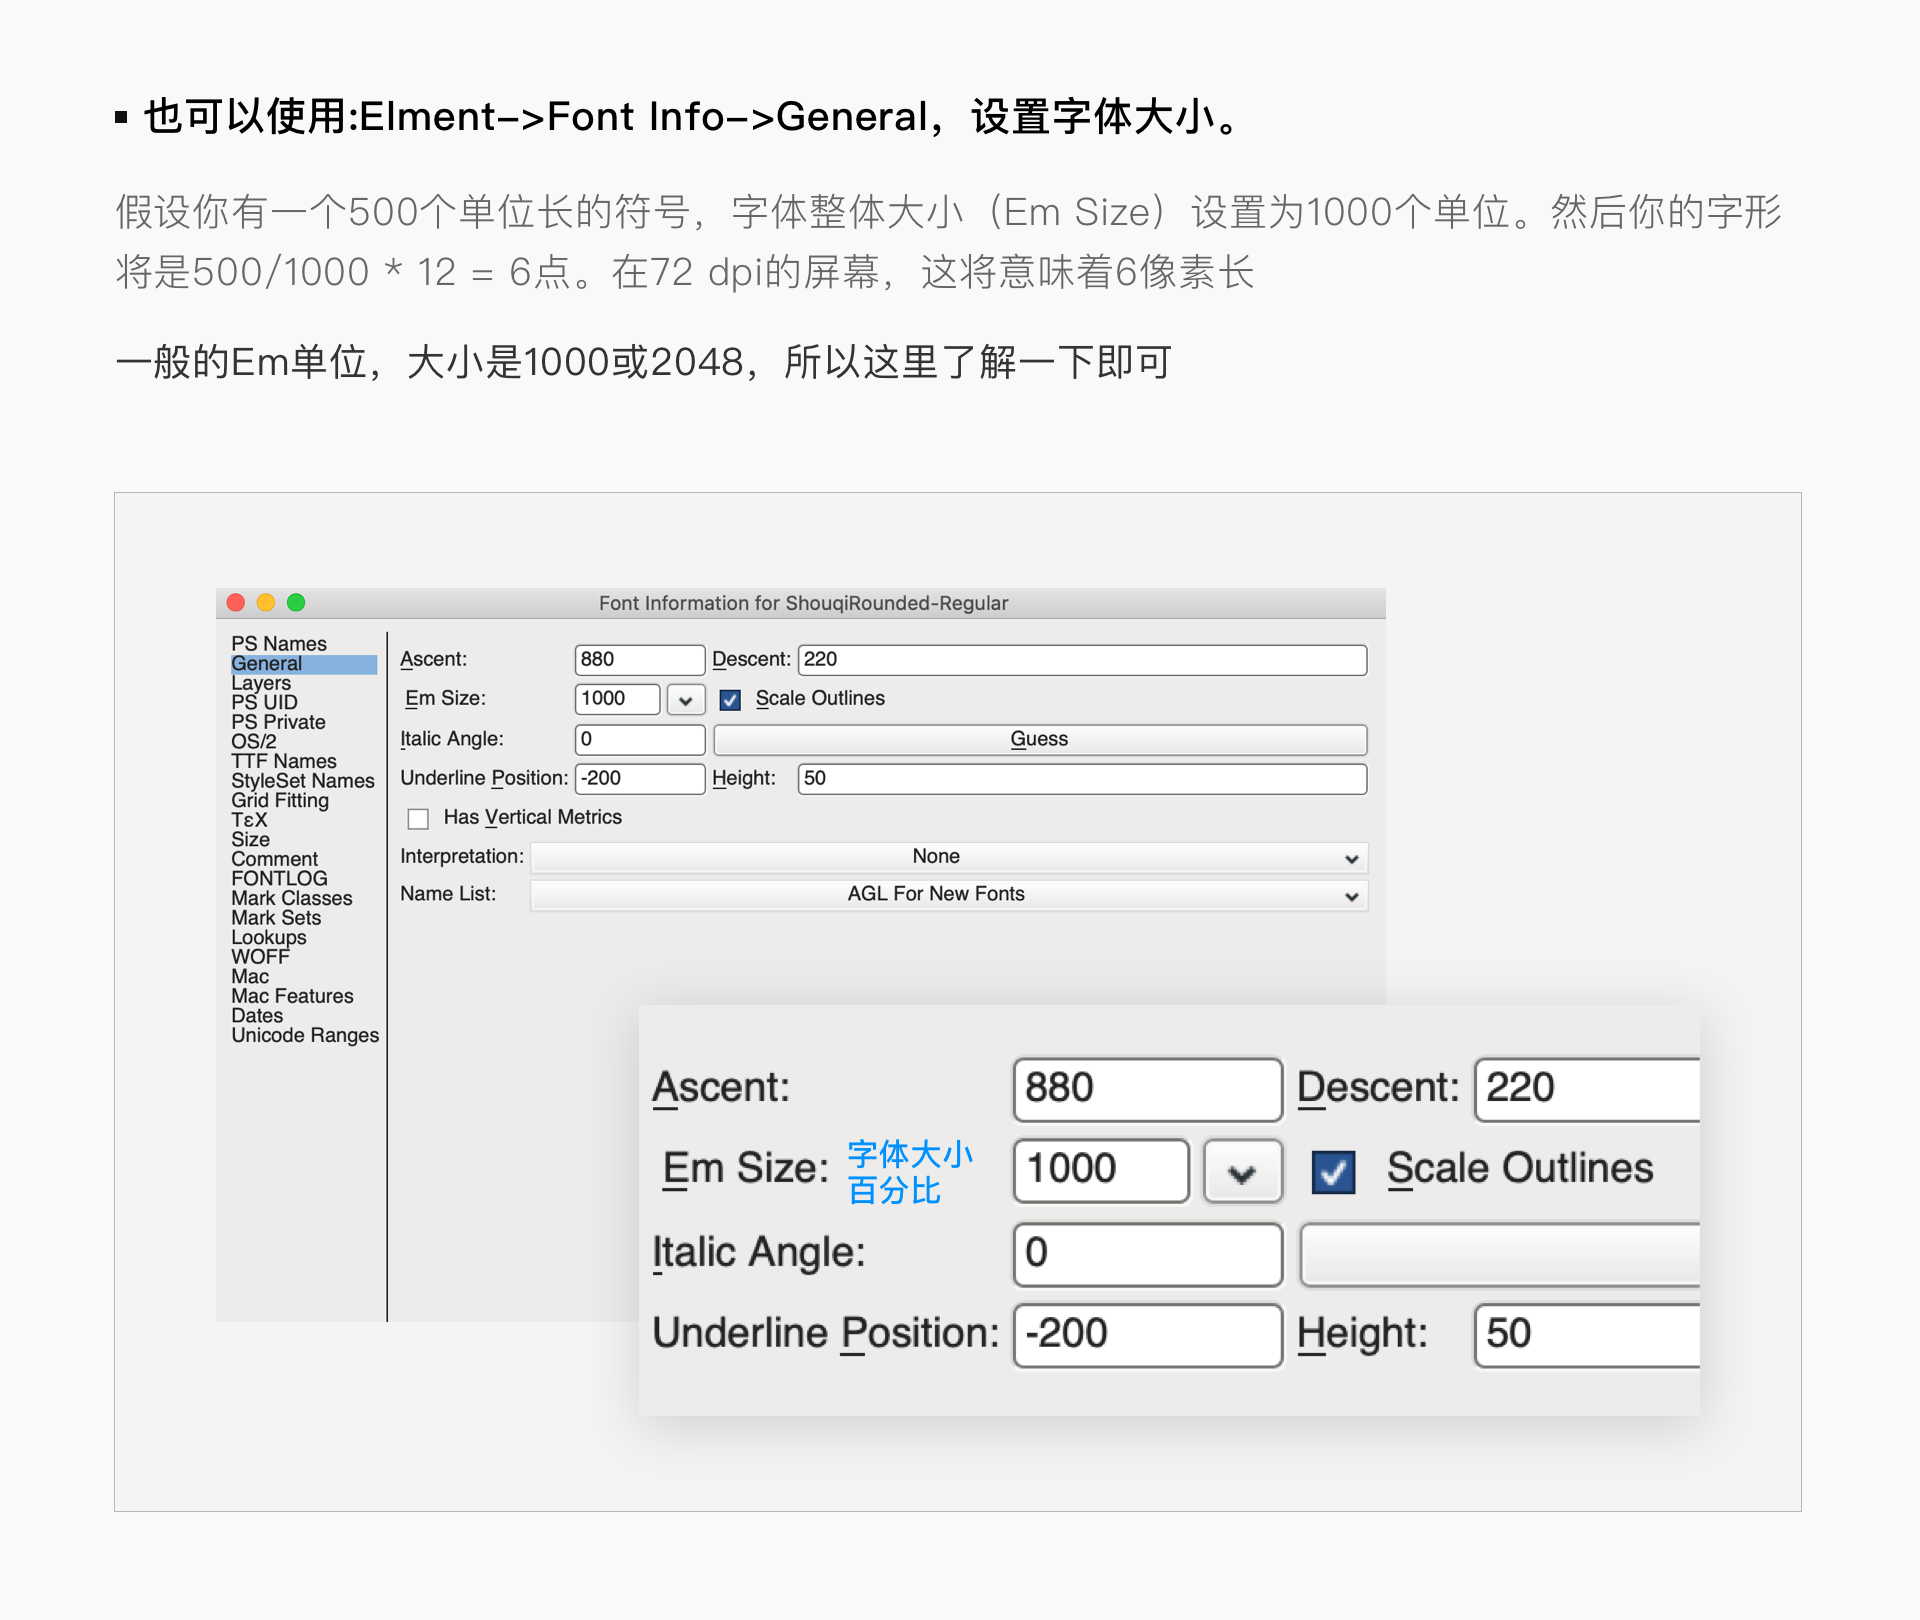1920x1620 pixels.
Task: Open the enlarged Em Size dropdown arrow
Action: click(x=1242, y=1172)
